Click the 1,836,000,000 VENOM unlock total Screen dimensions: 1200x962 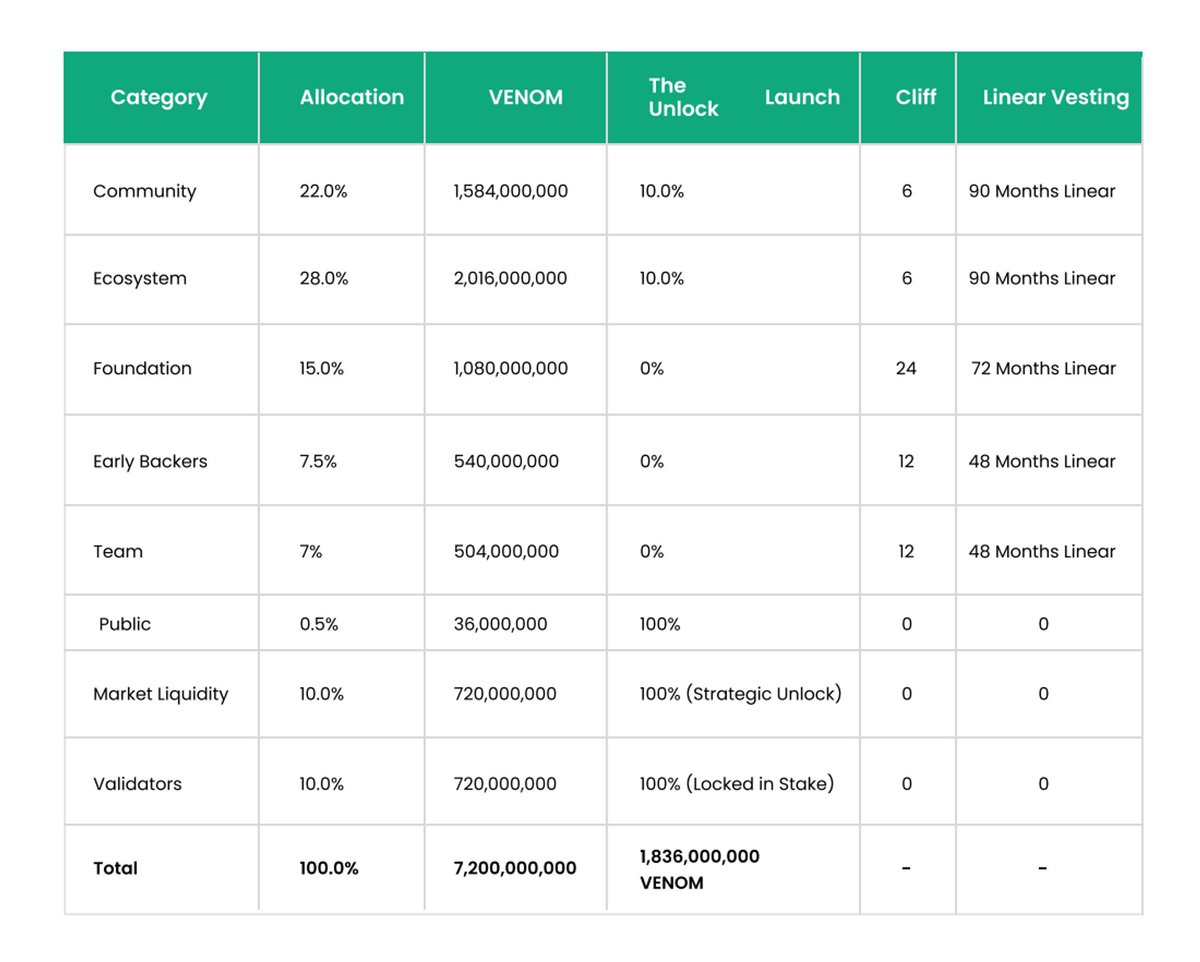pyautogui.click(x=699, y=868)
